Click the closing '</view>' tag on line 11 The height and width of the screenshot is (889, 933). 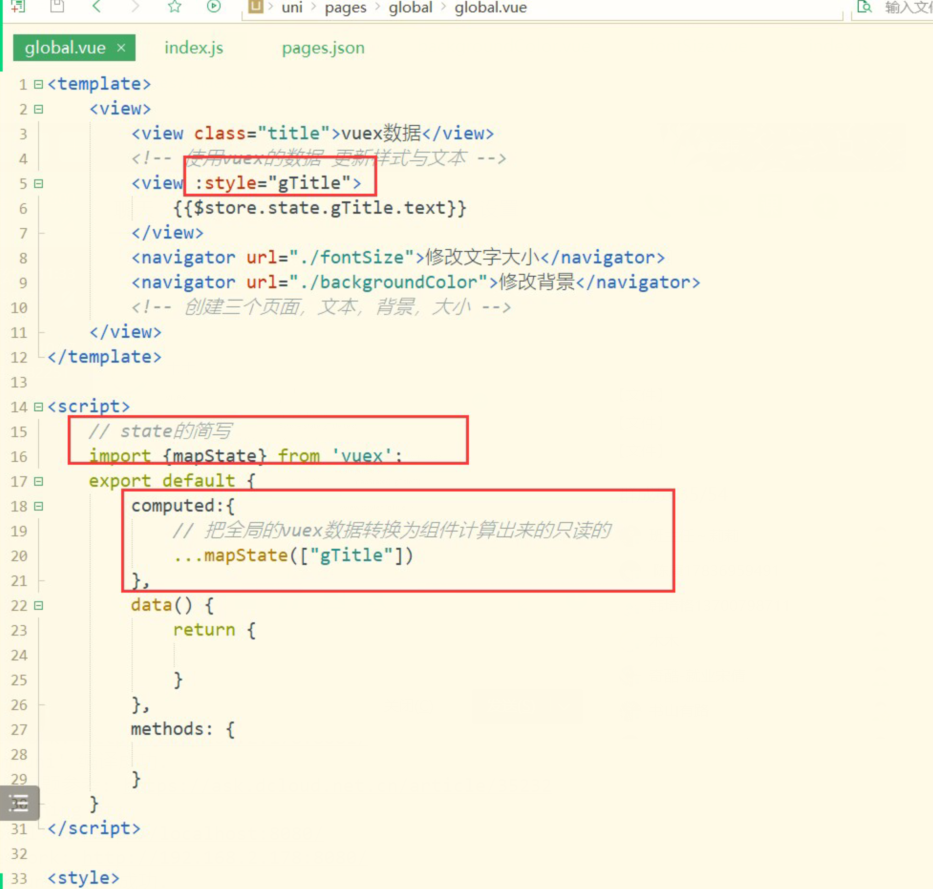click(x=125, y=332)
